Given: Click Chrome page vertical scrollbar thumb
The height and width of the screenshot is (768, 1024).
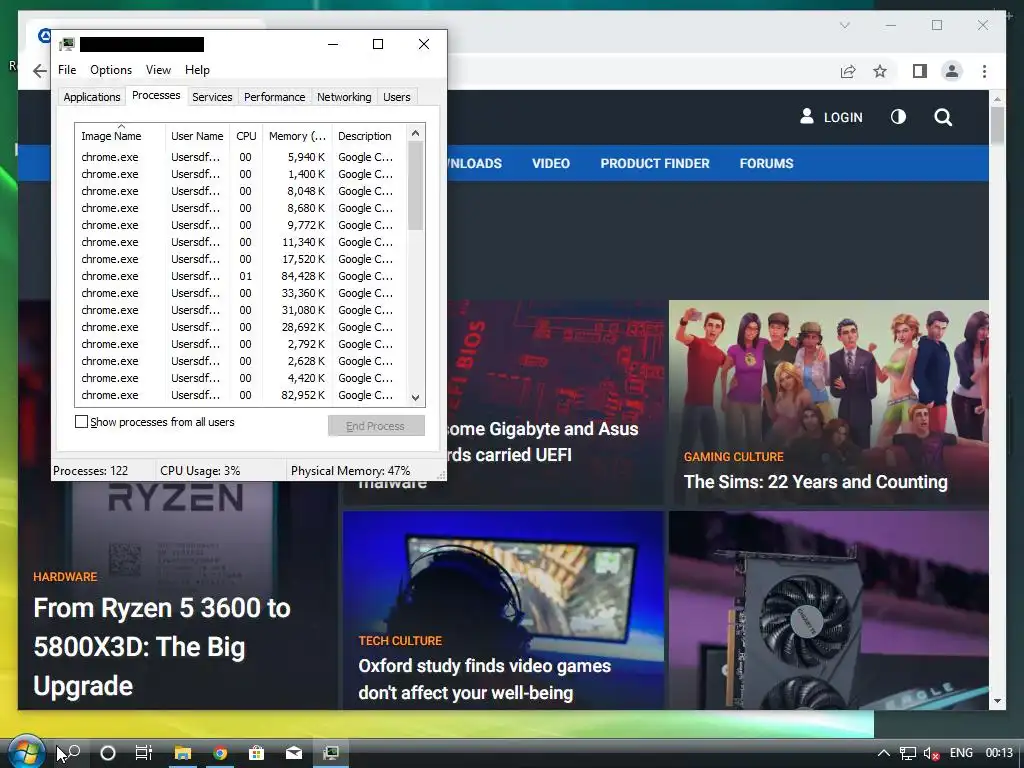Looking at the screenshot, I should pyautogui.click(x=997, y=125).
